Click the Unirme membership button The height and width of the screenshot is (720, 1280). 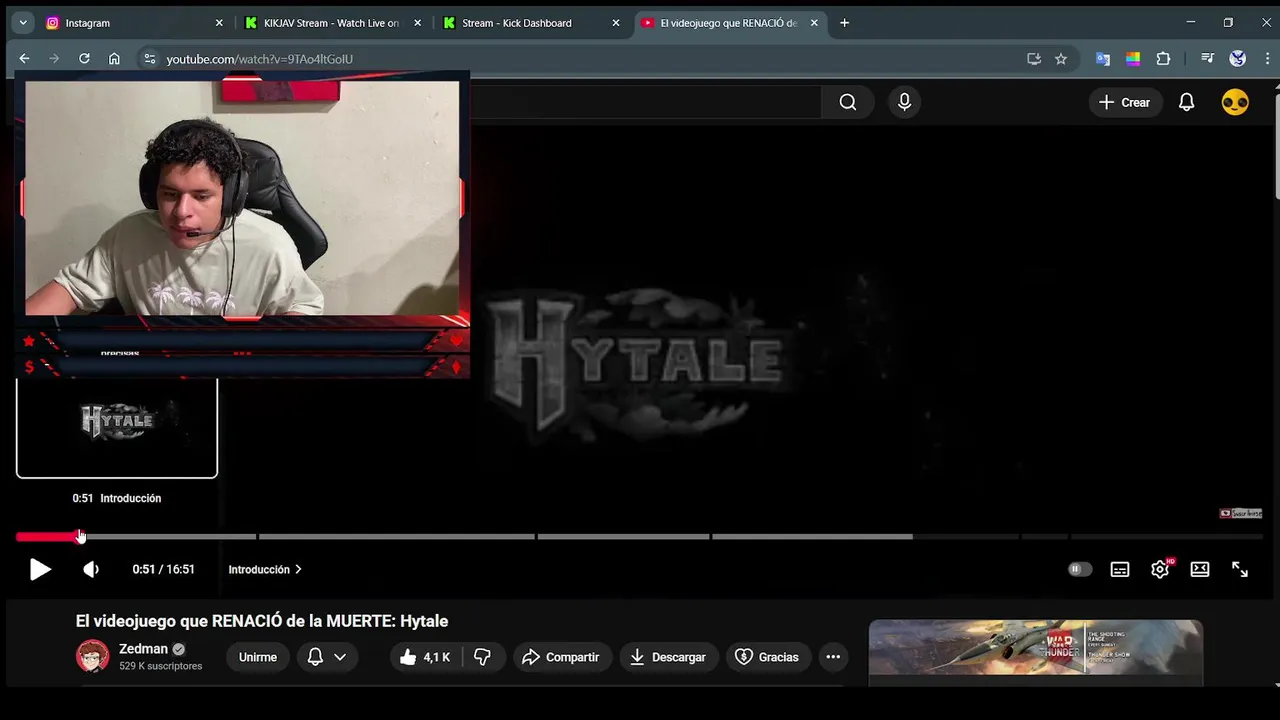coord(258,657)
